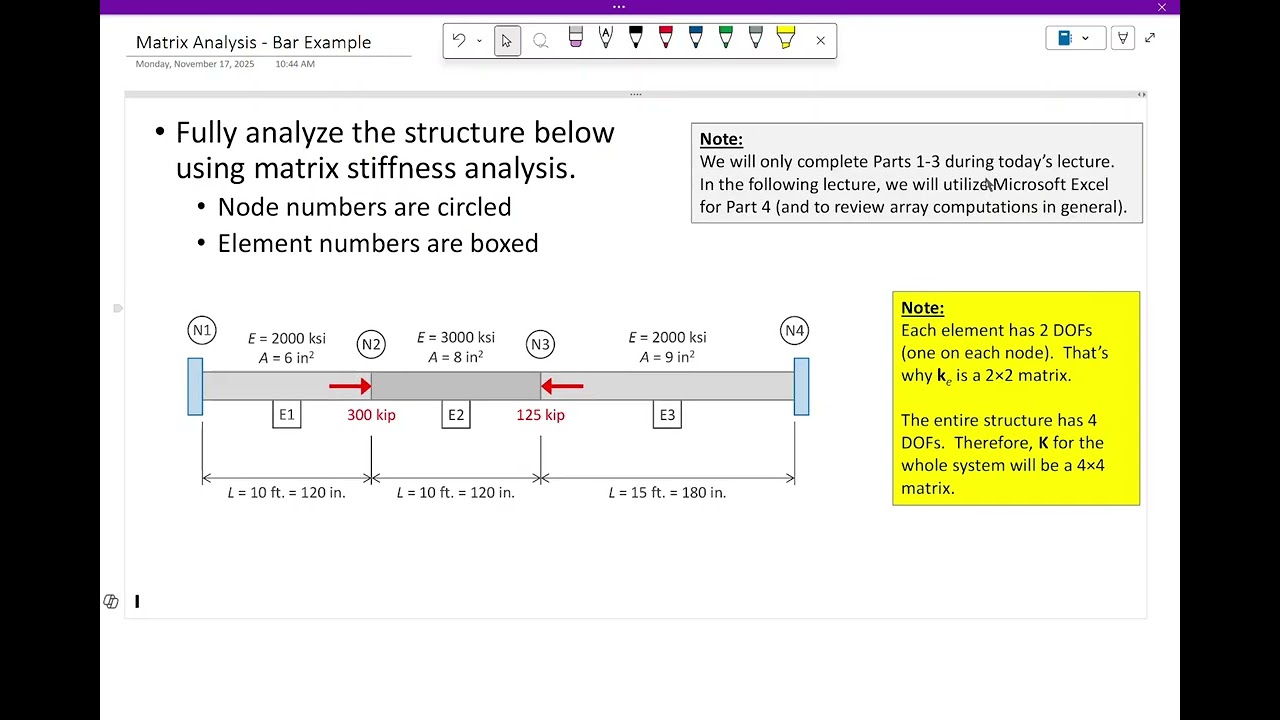Click the paragraph handle left of the diagram
The height and width of the screenshot is (720, 1280).
[x=118, y=308]
